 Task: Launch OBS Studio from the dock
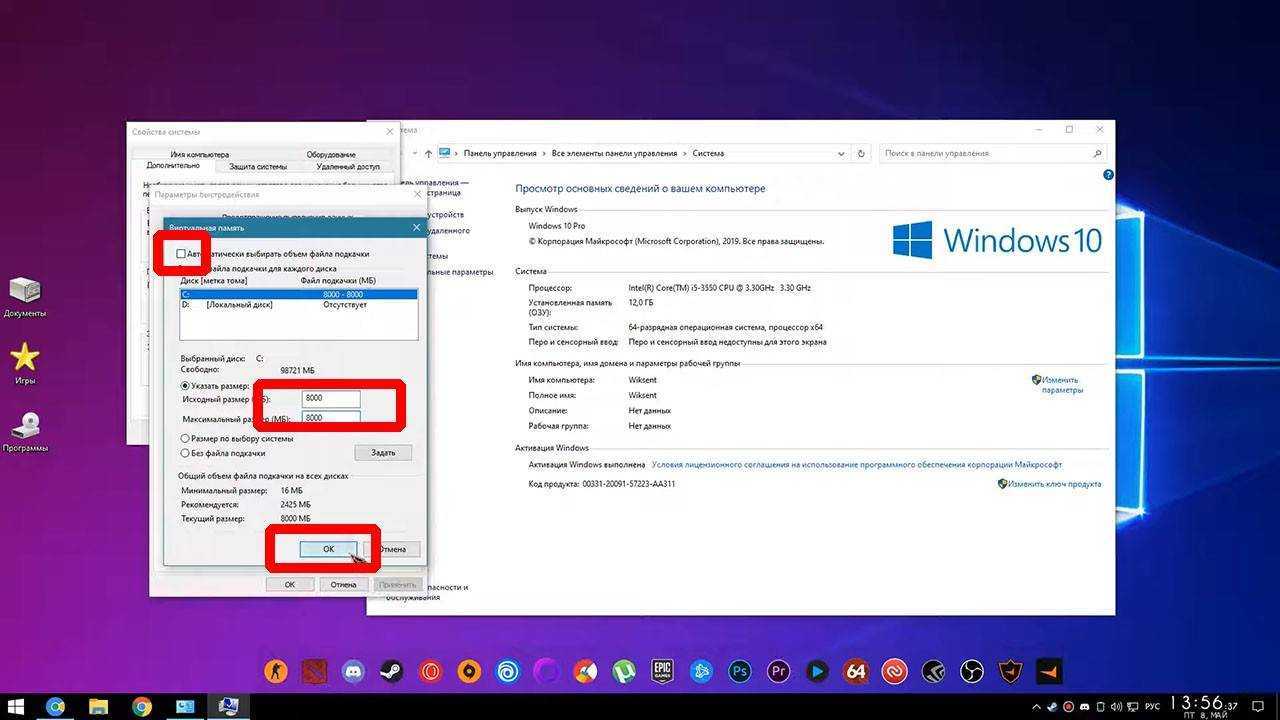coord(971,671)
